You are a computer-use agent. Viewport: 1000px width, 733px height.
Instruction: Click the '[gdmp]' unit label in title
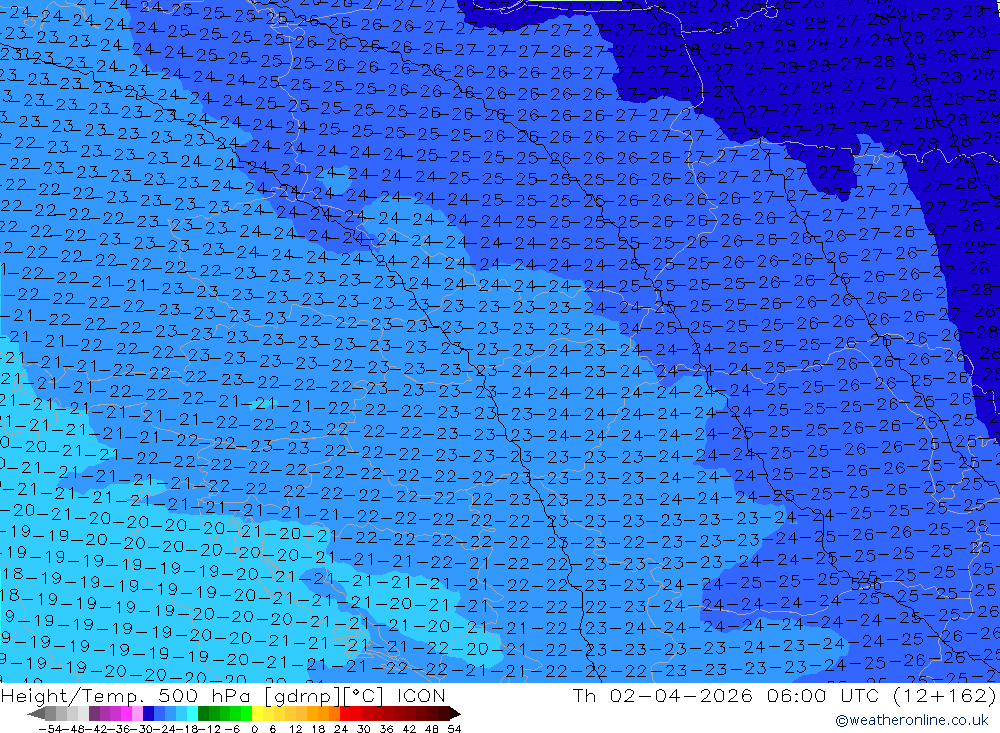tap(304, 695)
